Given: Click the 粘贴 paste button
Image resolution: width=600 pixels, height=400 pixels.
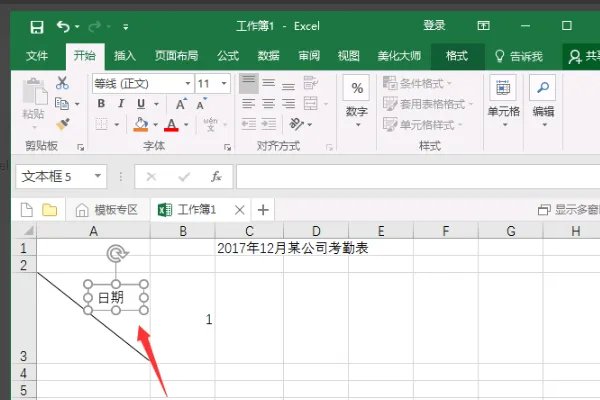Looking at the screenshot, I should (x=34, y=100).
